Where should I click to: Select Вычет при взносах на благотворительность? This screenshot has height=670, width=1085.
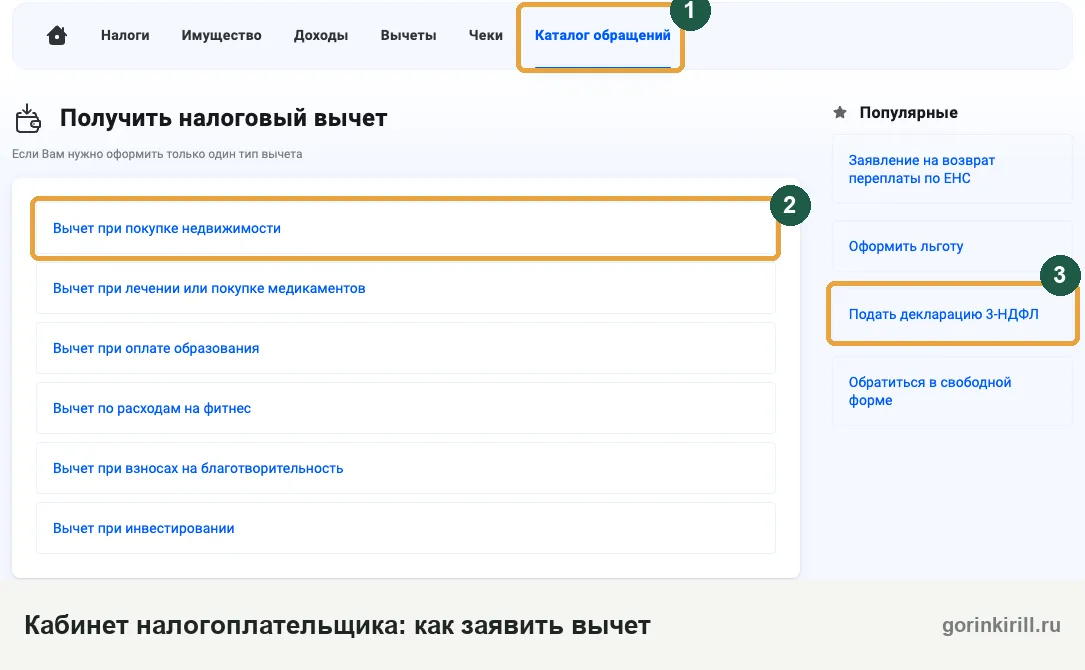pyautogui.click(x=405, y=468)
